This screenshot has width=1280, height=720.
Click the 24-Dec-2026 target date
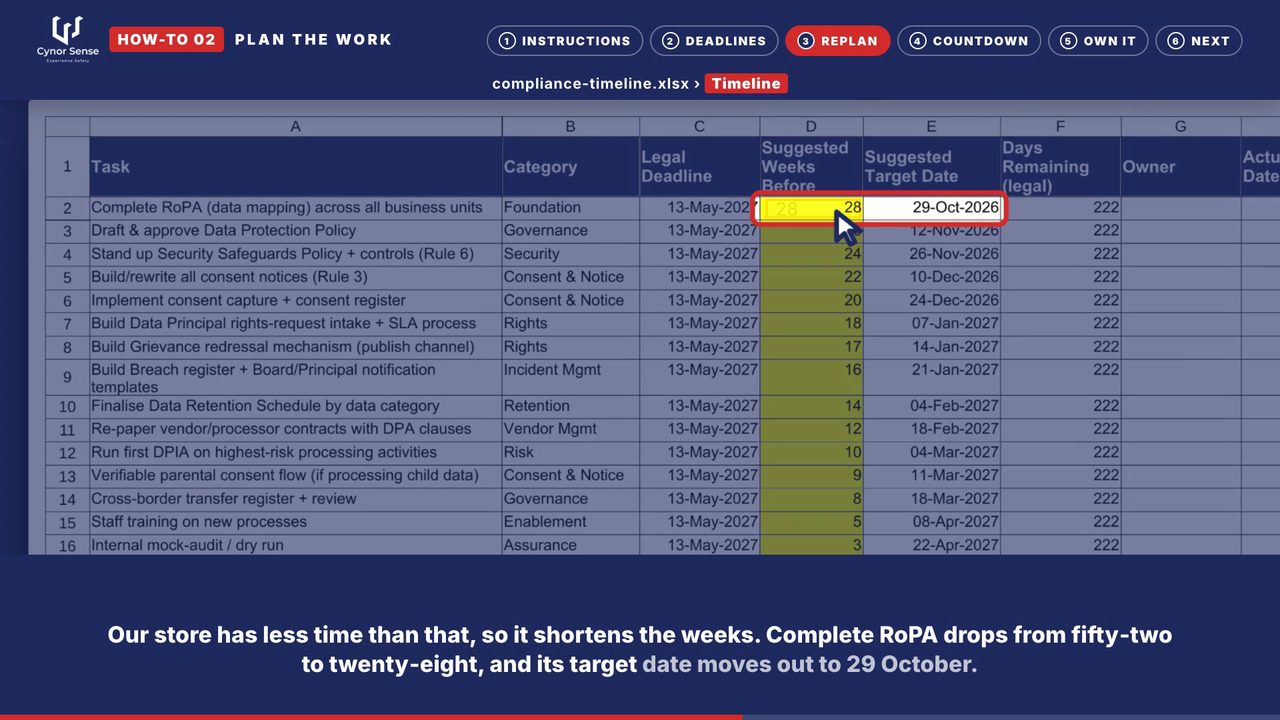931,300
